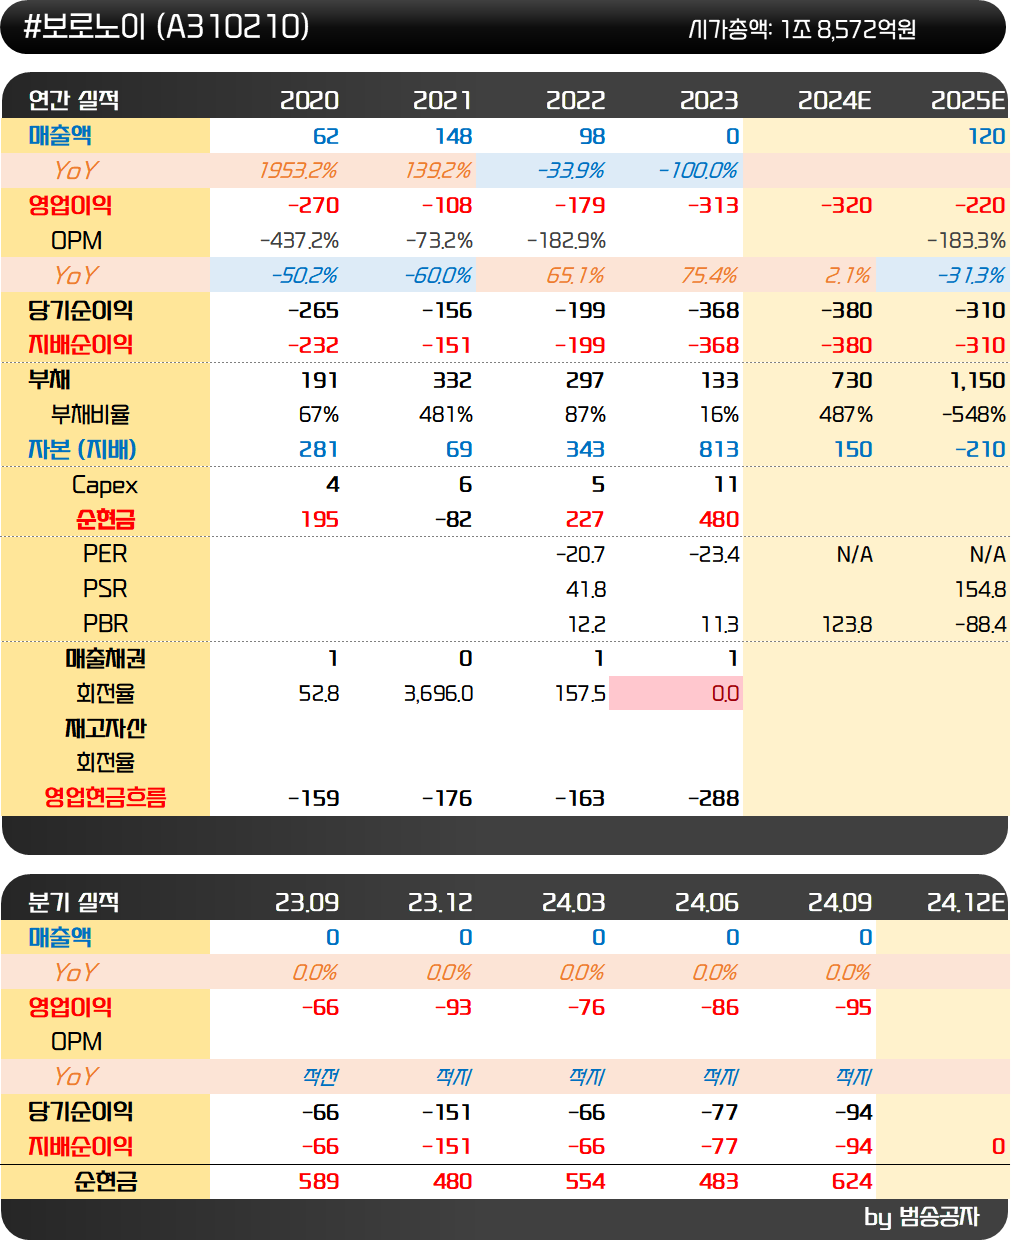Click the 자본 (지배) row label
Viewport: 1011px width, 1240px height.
click(x=82, y=449)
